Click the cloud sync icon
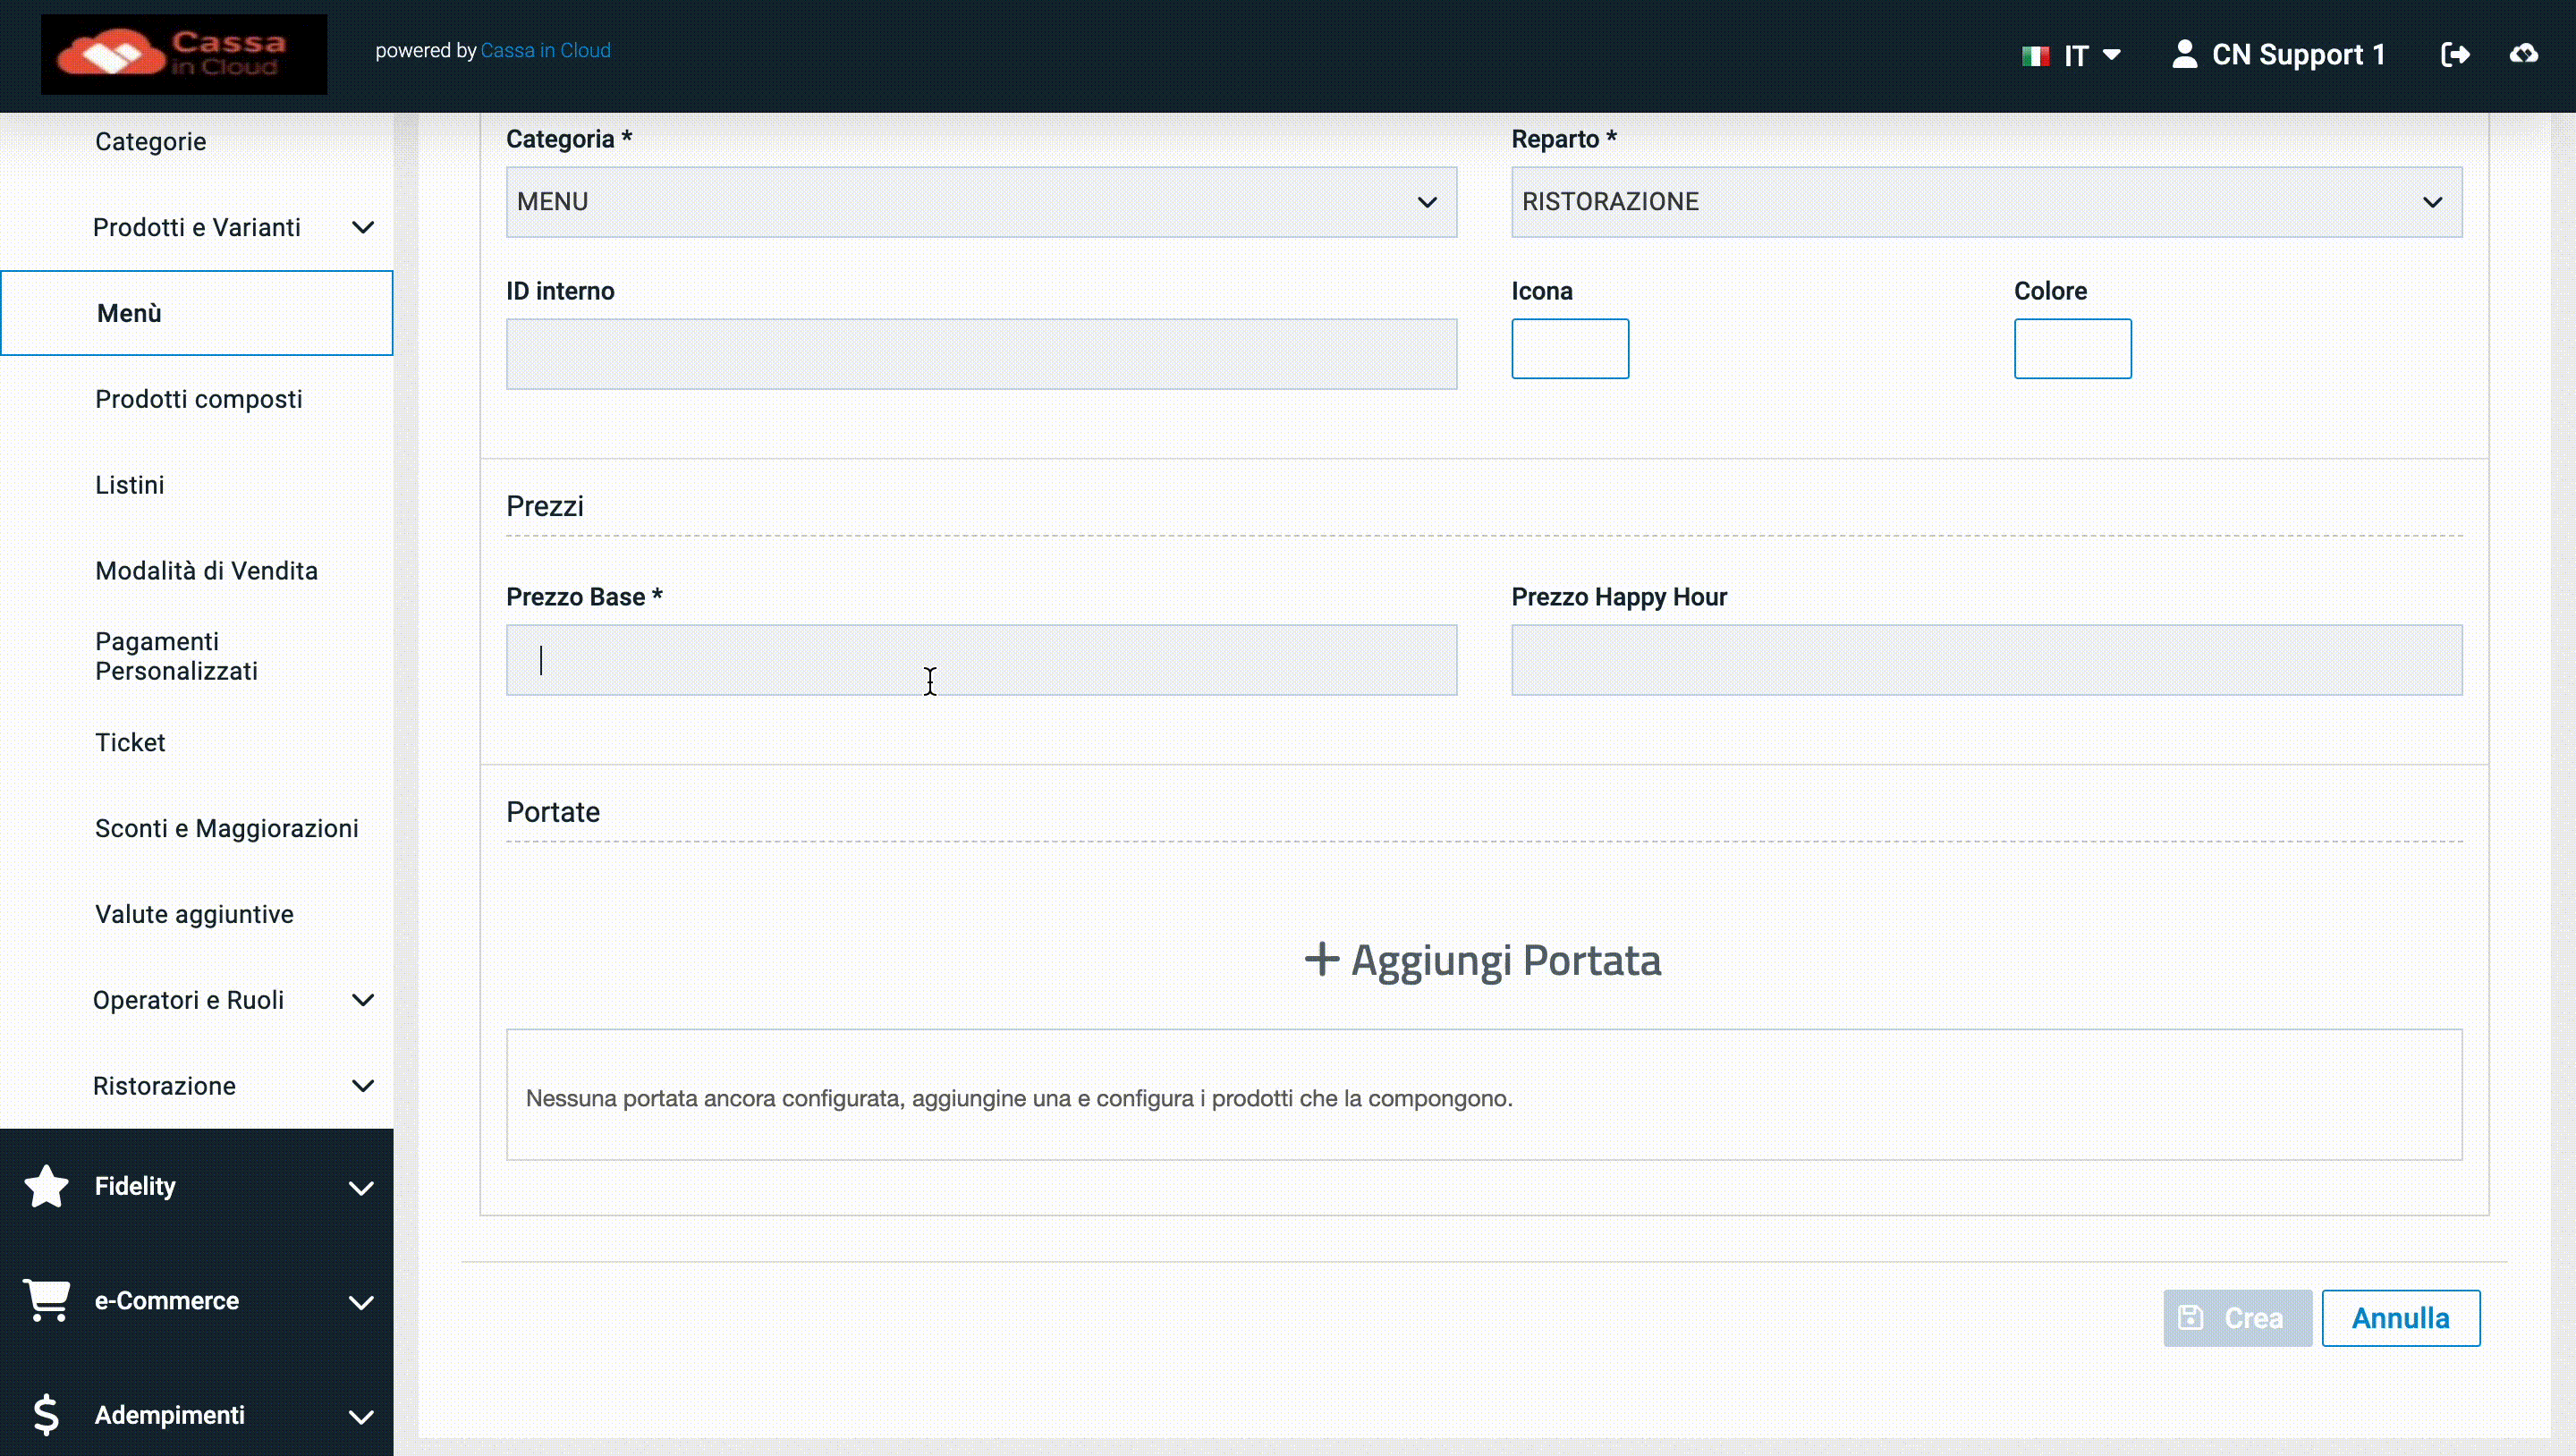 pyautogui.click(x=2524, y=54)
